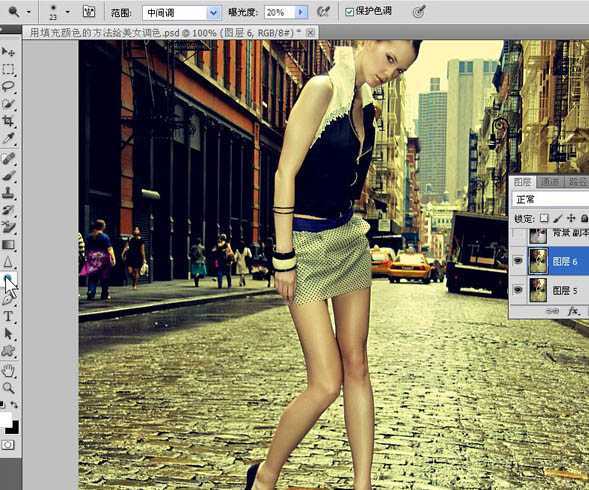Select the Zoom tool in toolbox
The height and width of the screenshot is (490, 589).
8,388
